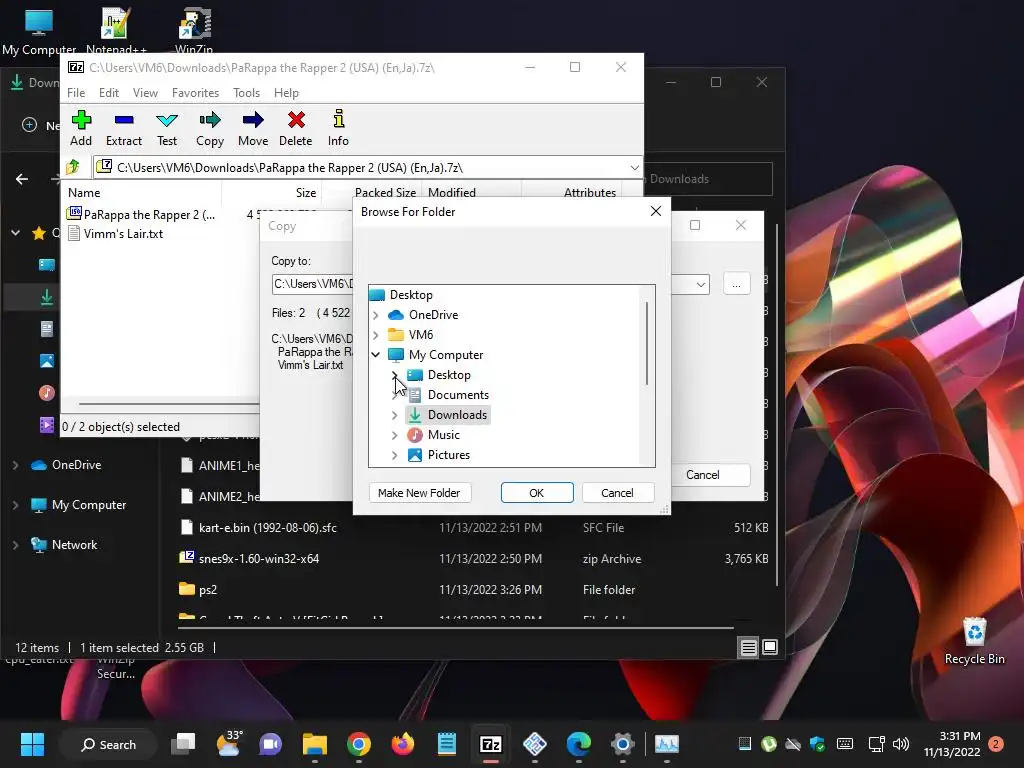Click the browse (...) button in Copy dialog
This screenshot has width=1024, height=768.
point(736,284)
